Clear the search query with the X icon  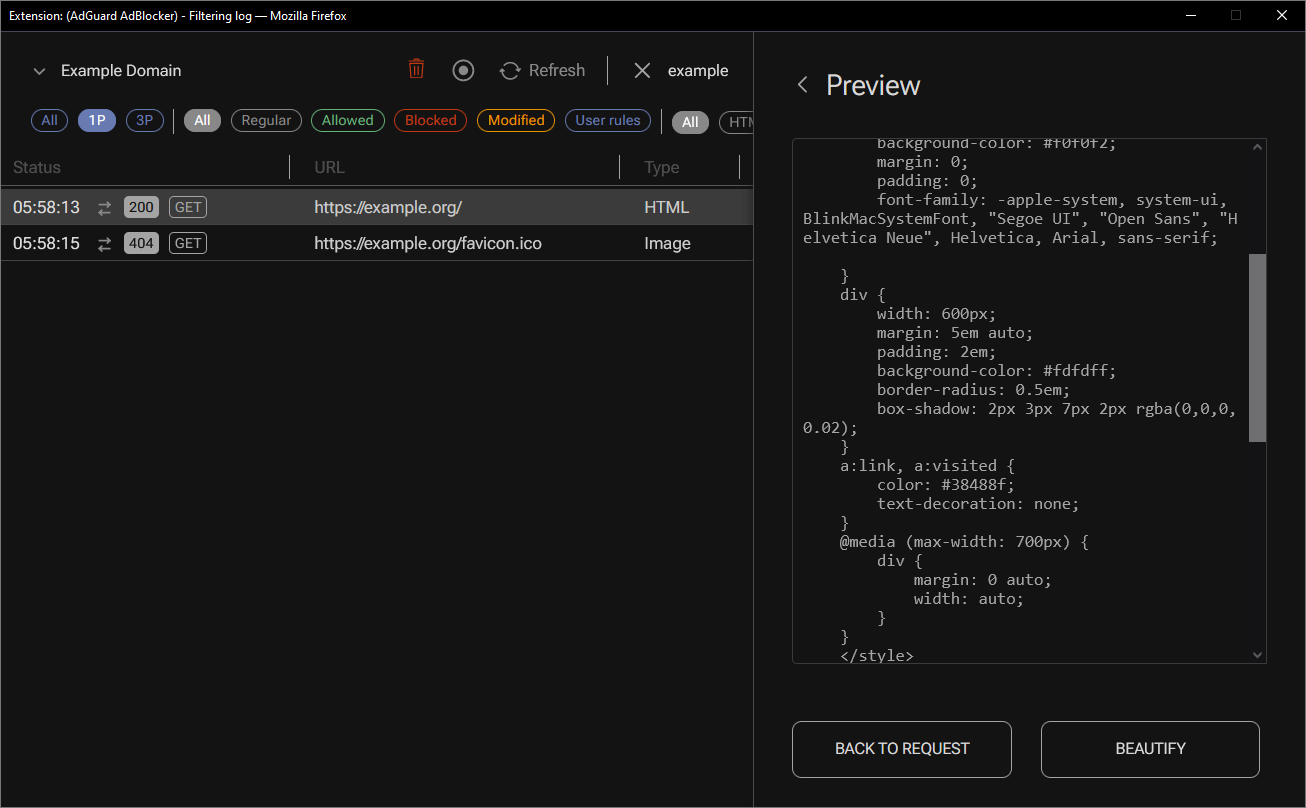(641, 70)
